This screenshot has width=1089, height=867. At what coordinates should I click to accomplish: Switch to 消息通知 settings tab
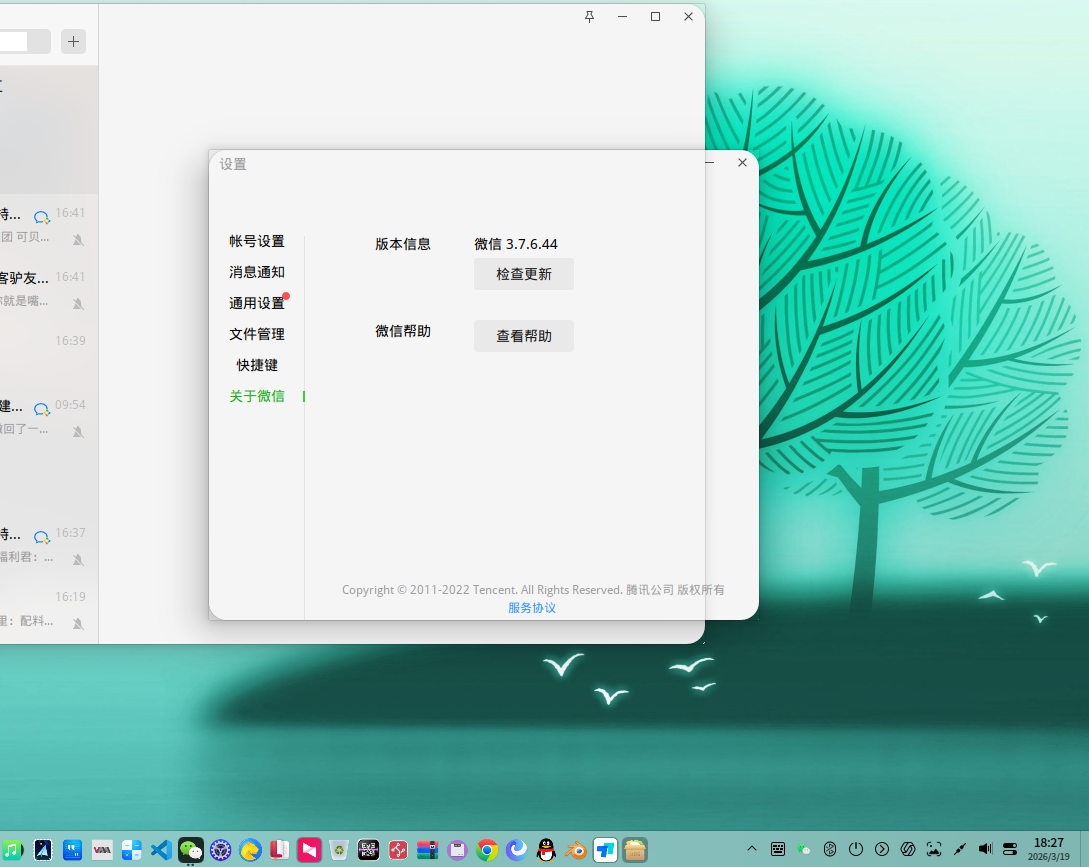[257, 272]
